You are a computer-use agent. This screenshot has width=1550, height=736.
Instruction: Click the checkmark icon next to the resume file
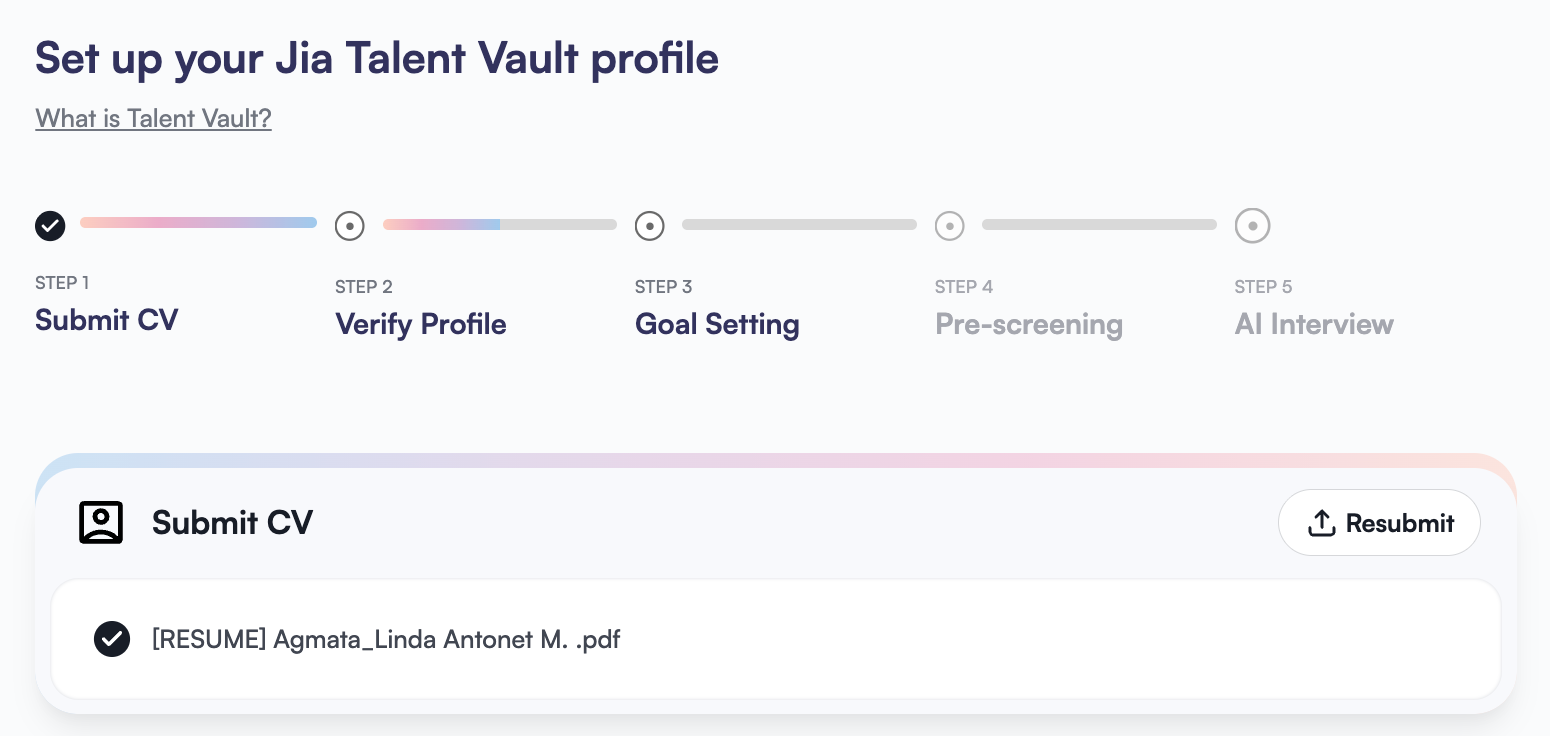pyautogui.click(x=112, y=639)
